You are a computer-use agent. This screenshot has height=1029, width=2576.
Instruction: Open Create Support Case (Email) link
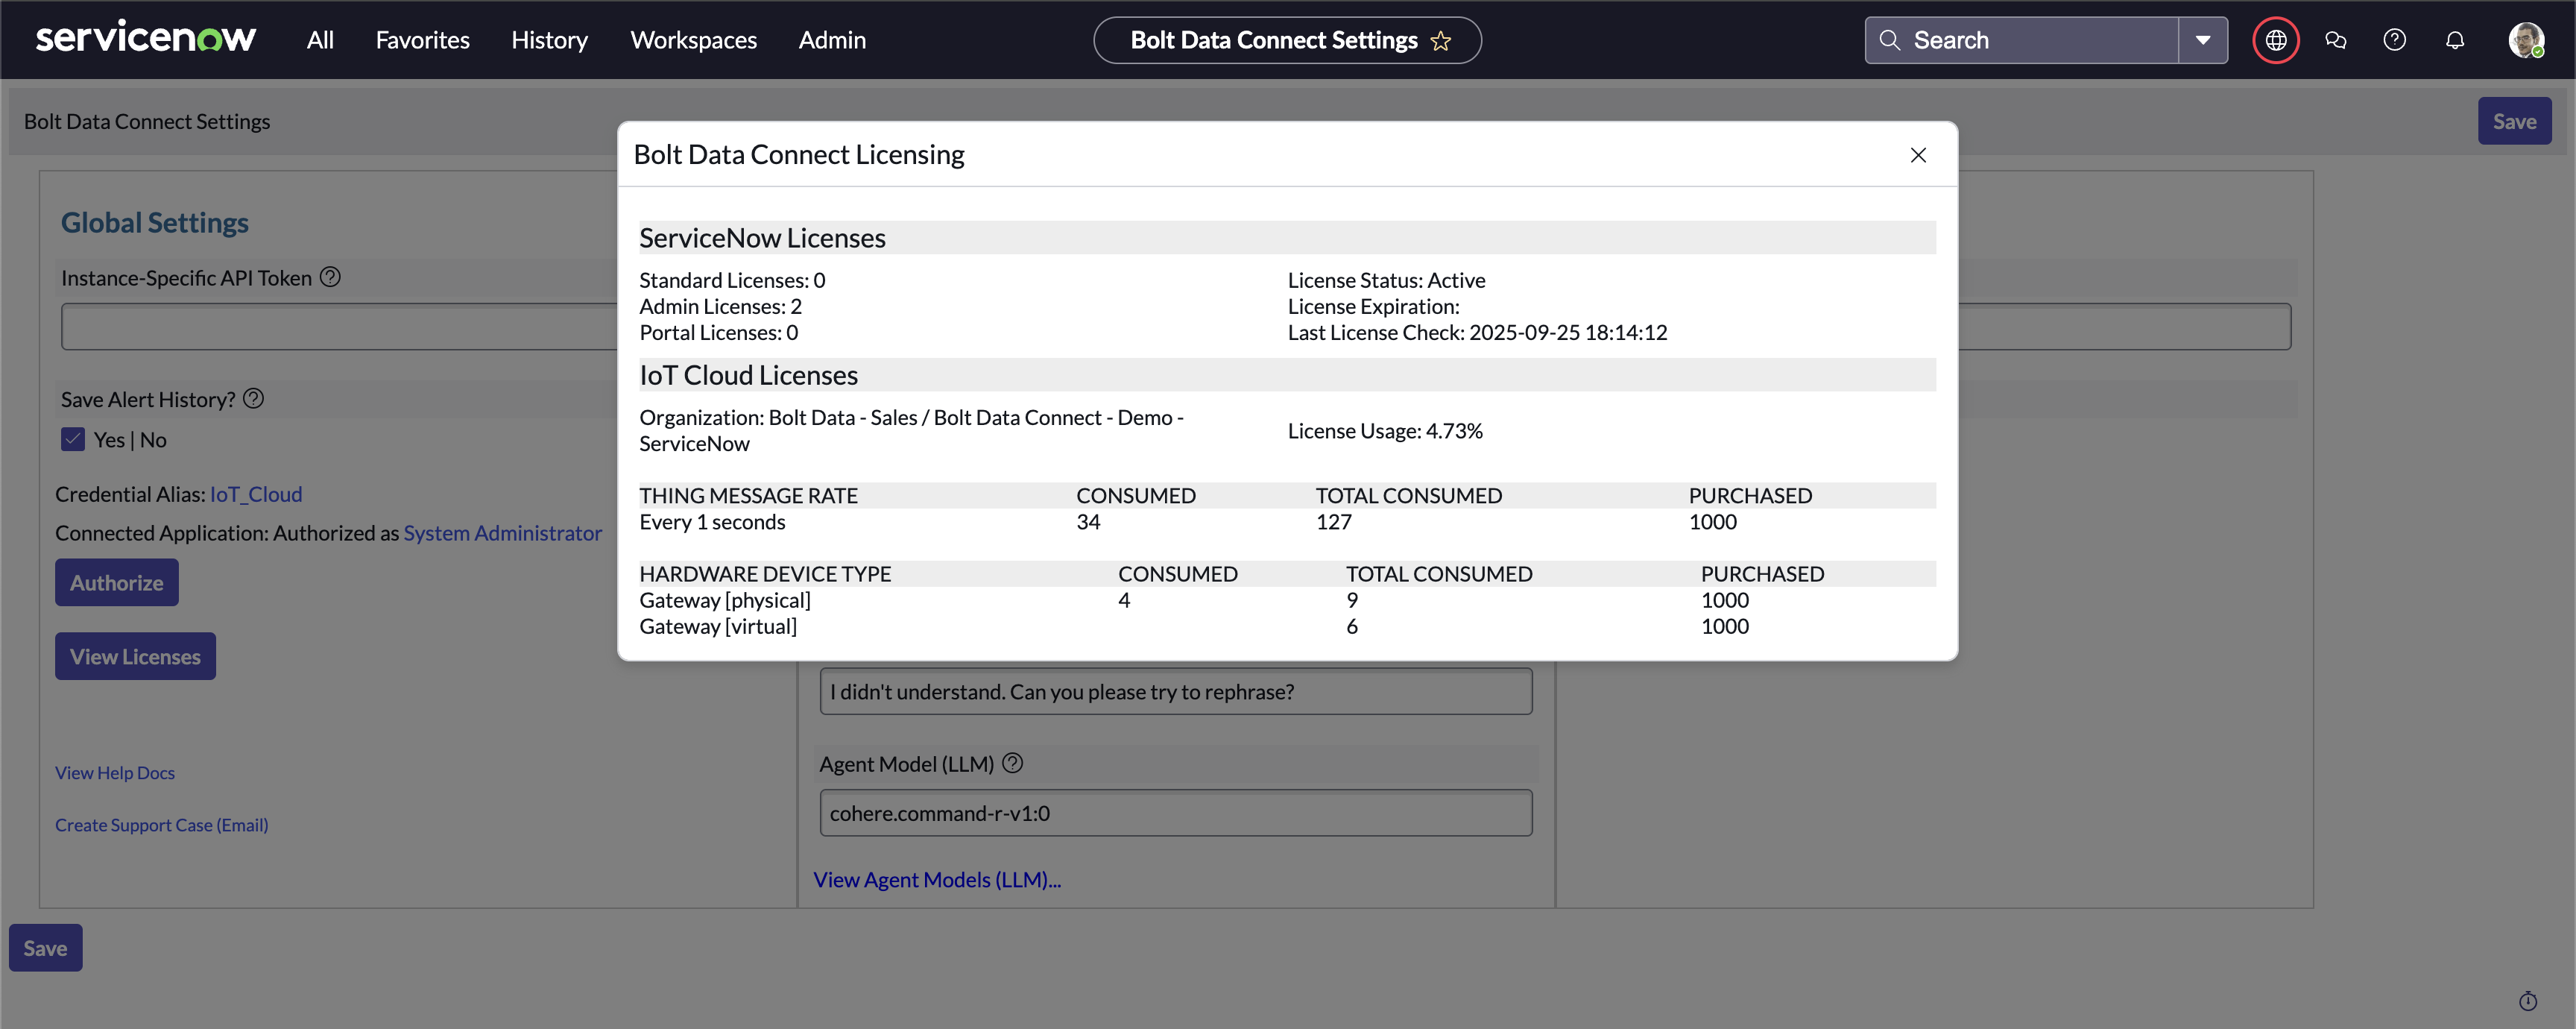coord(162,825)
